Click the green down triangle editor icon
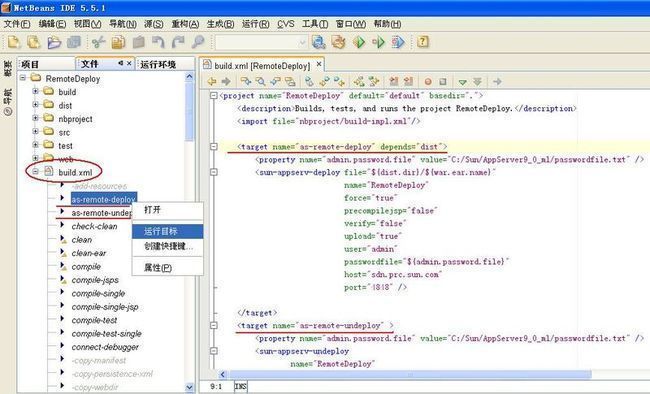The width and height of the screenshot is (650, 394). click(463, 82)
